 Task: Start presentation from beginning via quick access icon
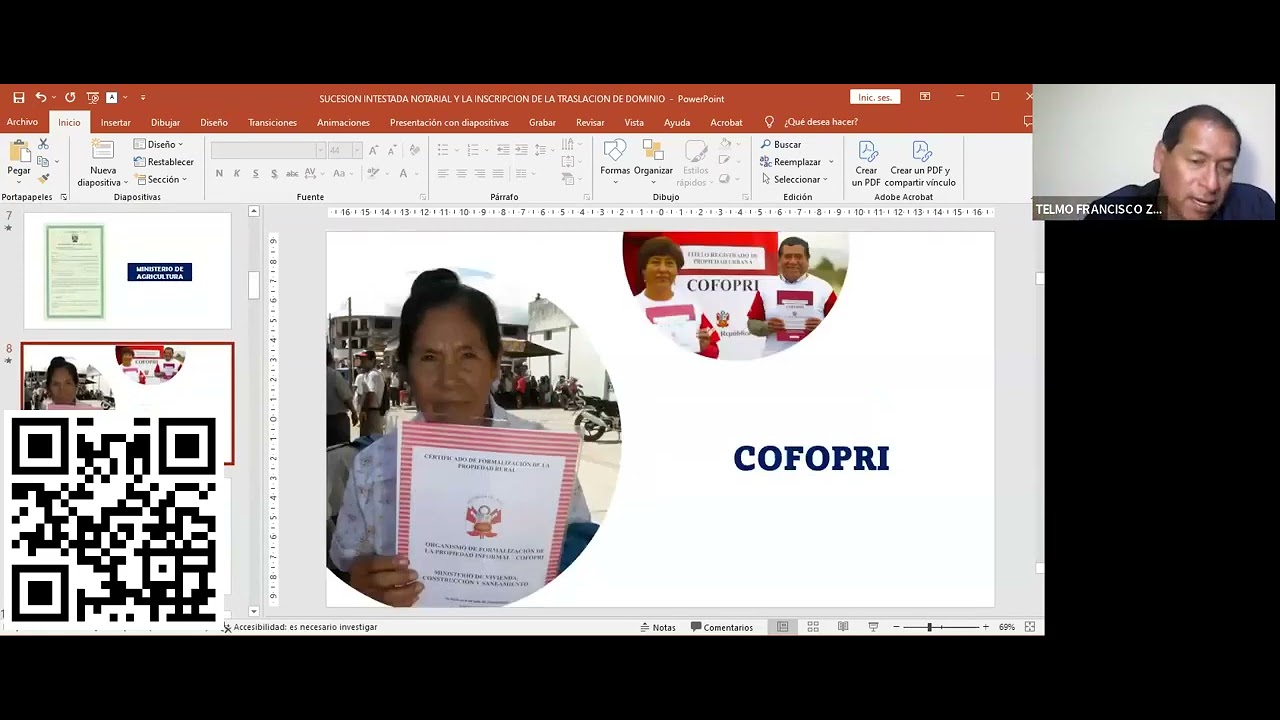tap(93, 98)
